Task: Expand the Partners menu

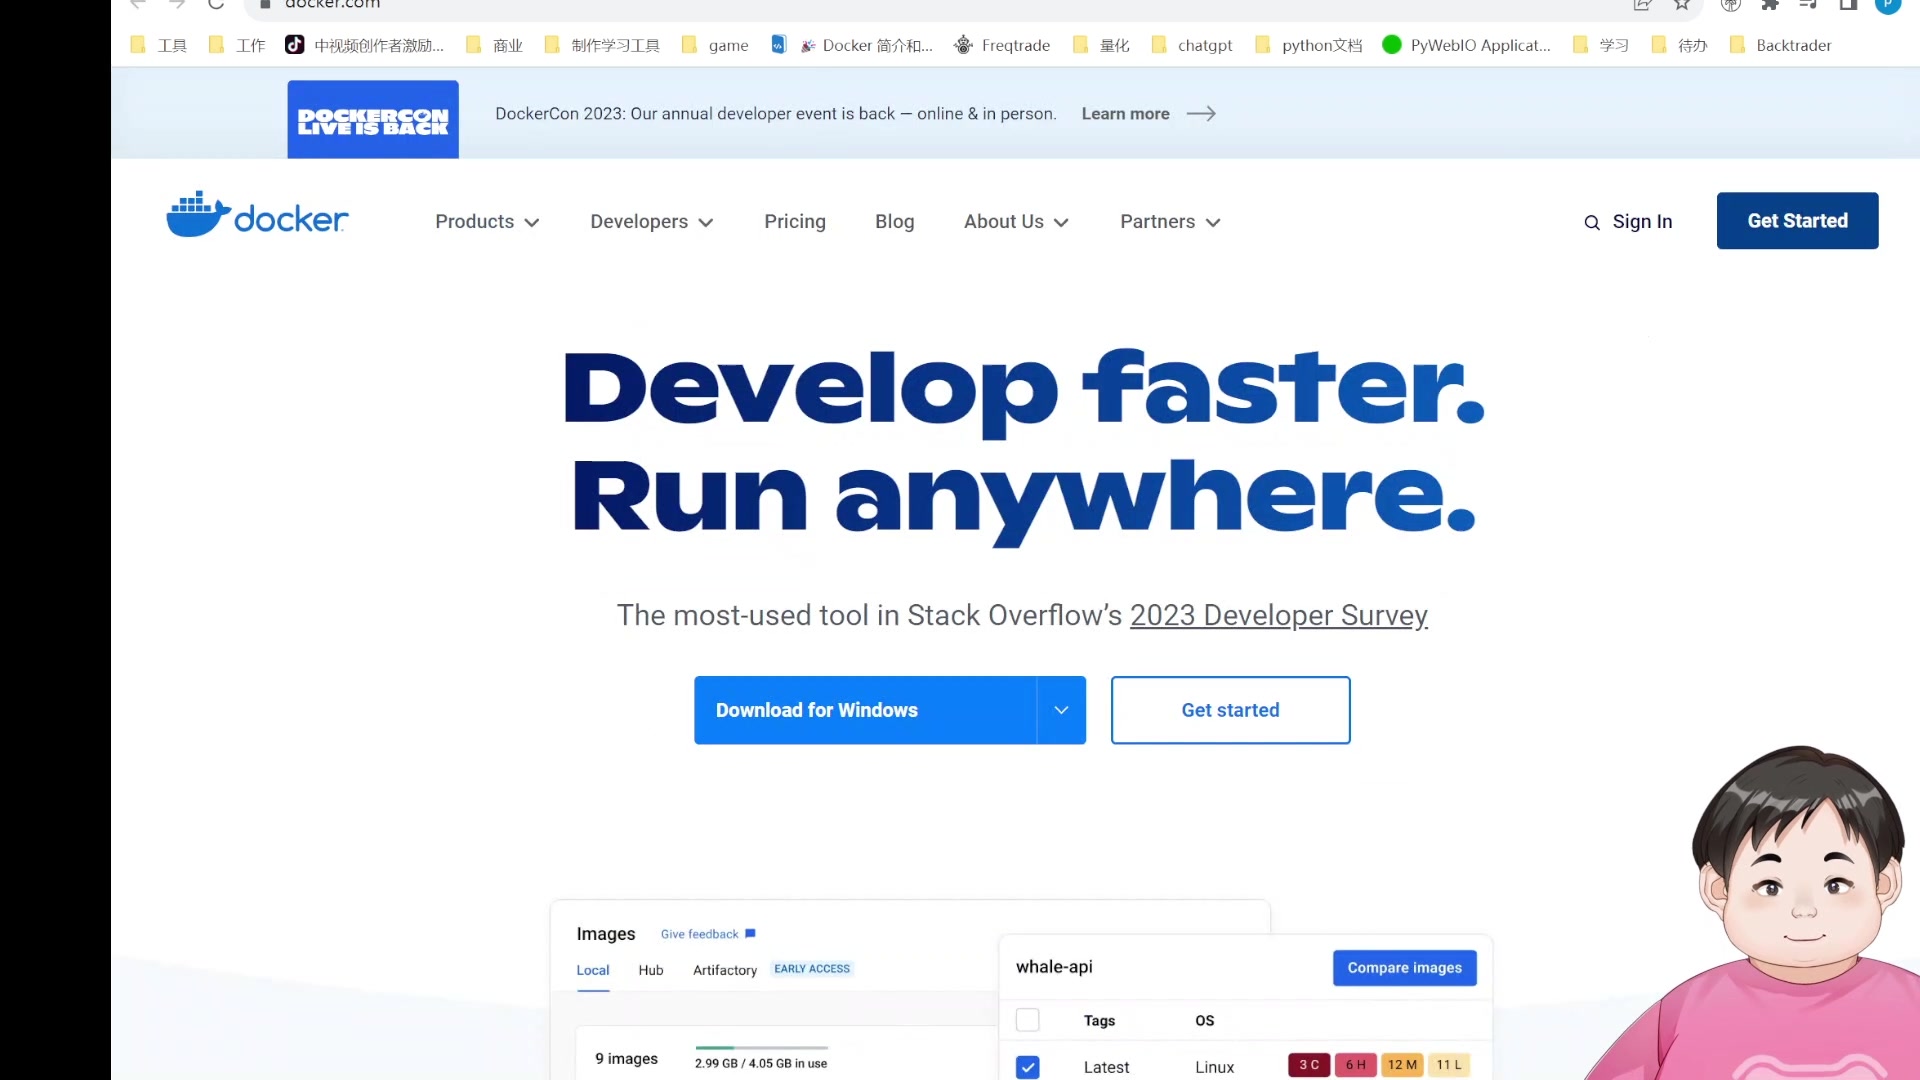Action: tap(1170, 222)
